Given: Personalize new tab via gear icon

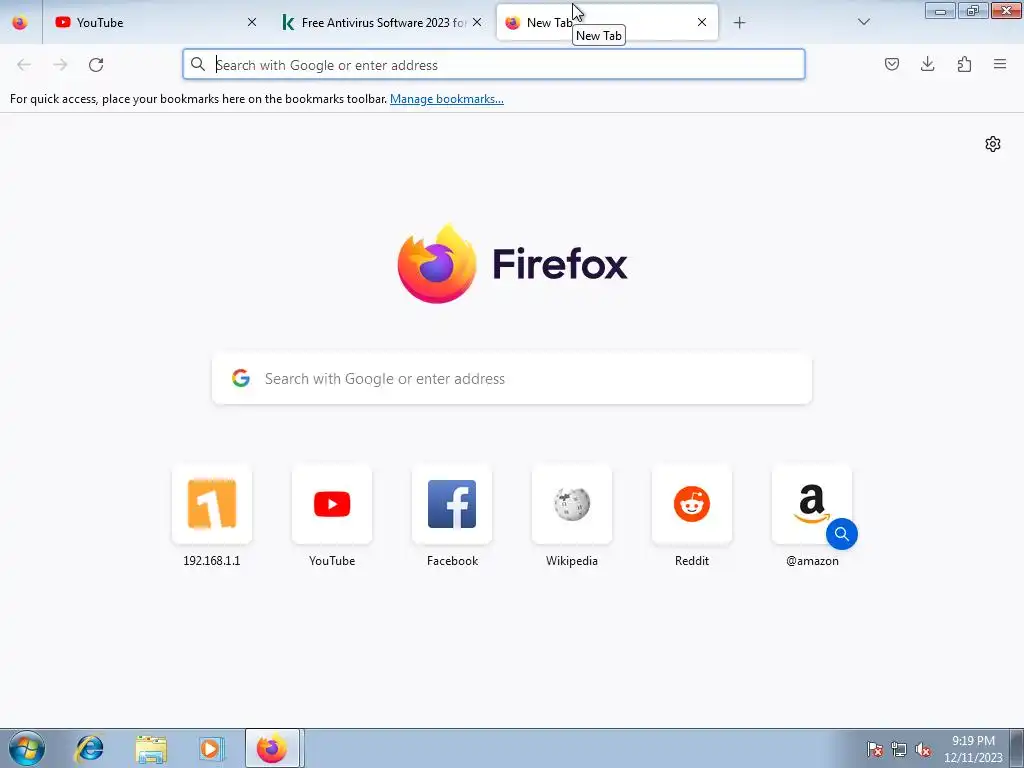Looking at the screenshot, I should 993,144.
